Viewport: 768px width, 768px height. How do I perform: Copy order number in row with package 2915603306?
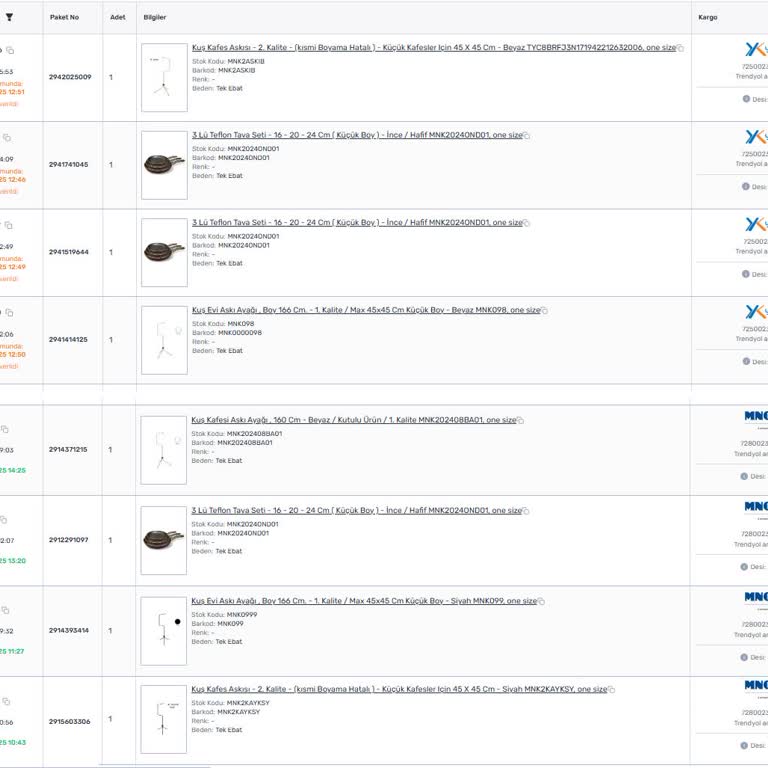tap(6, 701)
